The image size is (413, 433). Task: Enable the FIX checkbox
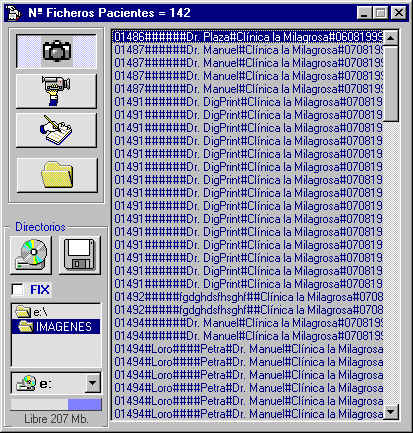point(18,289)
